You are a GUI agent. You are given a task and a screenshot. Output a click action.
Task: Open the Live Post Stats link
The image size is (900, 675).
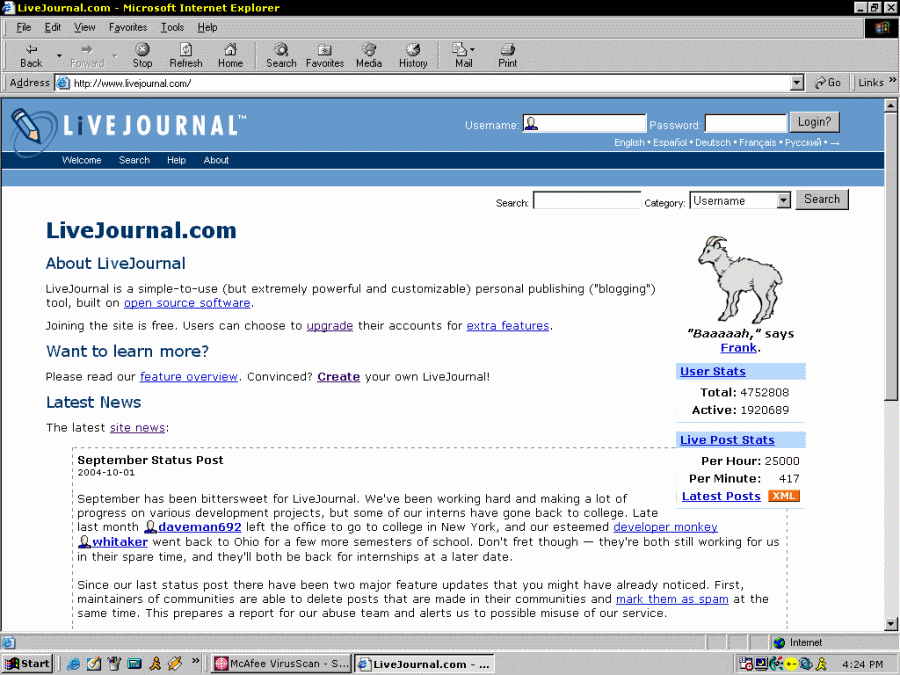point(727,440)
